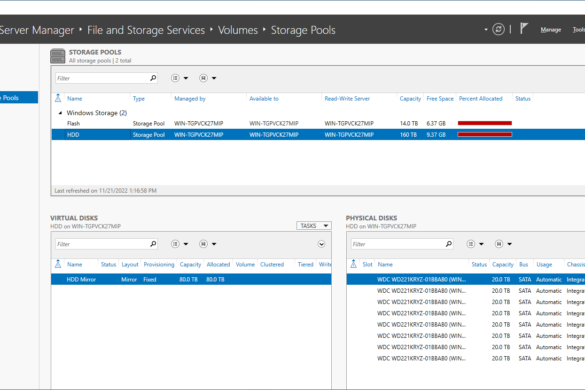Click the Physical Disks filter text box
585x390 pixels.
point(398,244)
